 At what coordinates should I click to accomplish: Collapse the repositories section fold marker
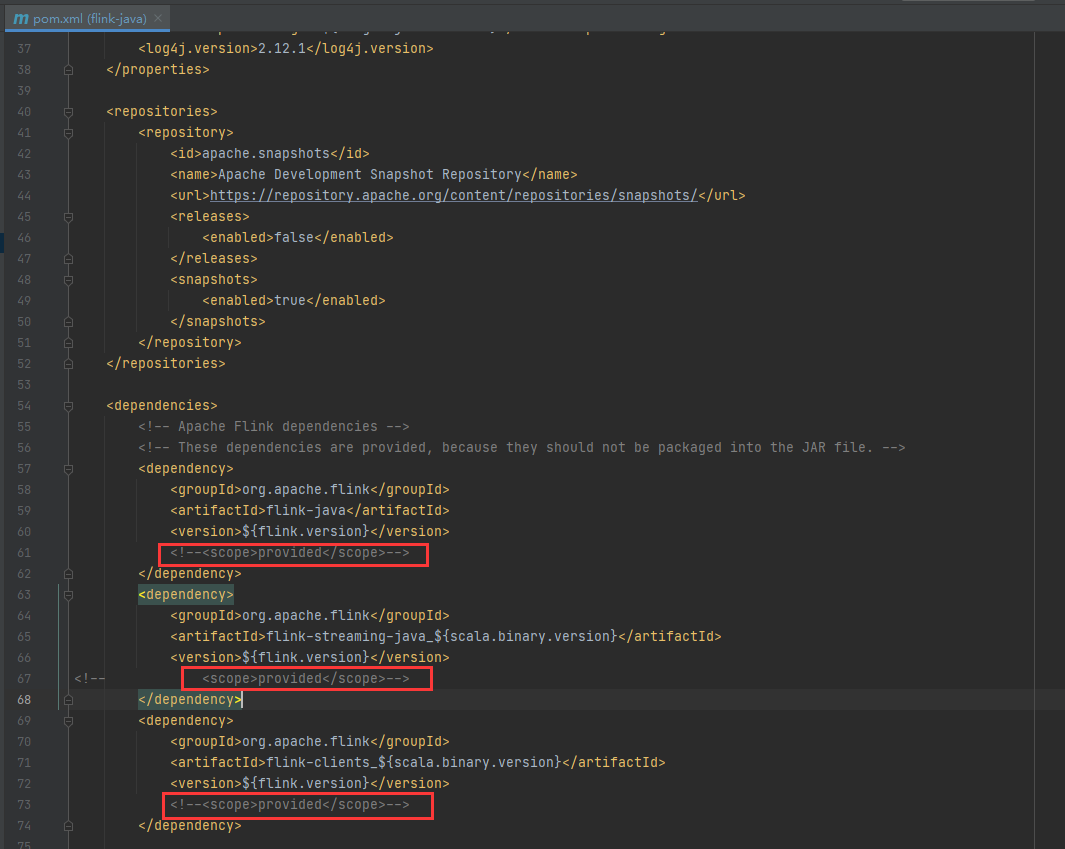coord(66,111)
